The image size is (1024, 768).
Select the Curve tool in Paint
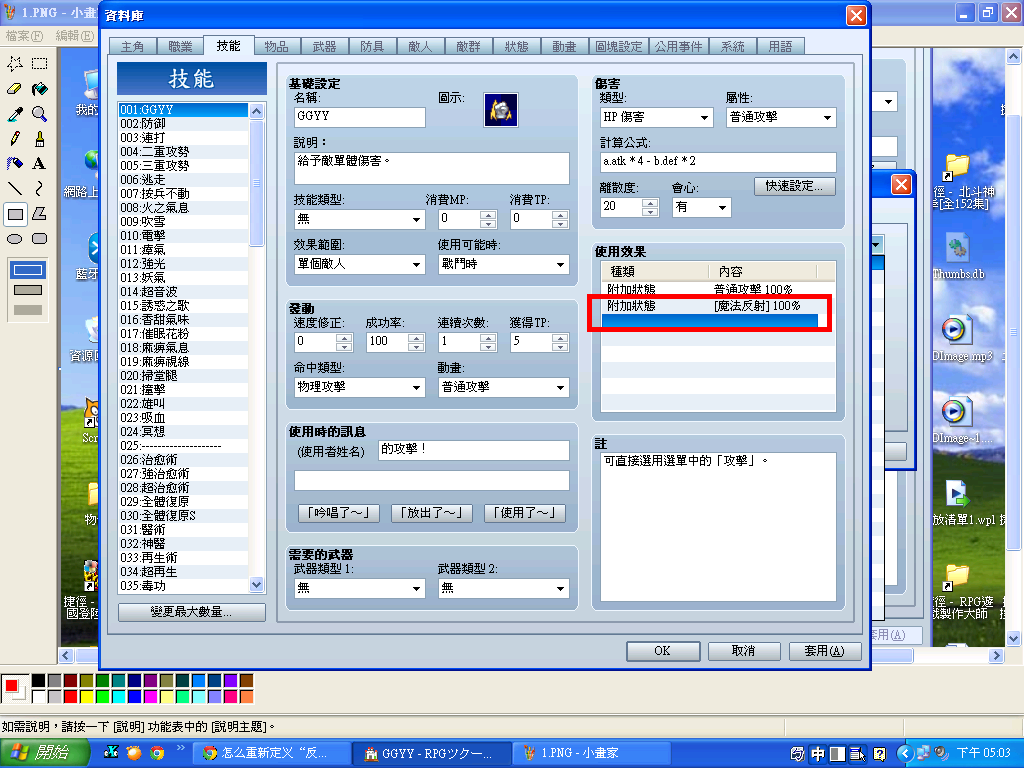click(x=40, y=189)
